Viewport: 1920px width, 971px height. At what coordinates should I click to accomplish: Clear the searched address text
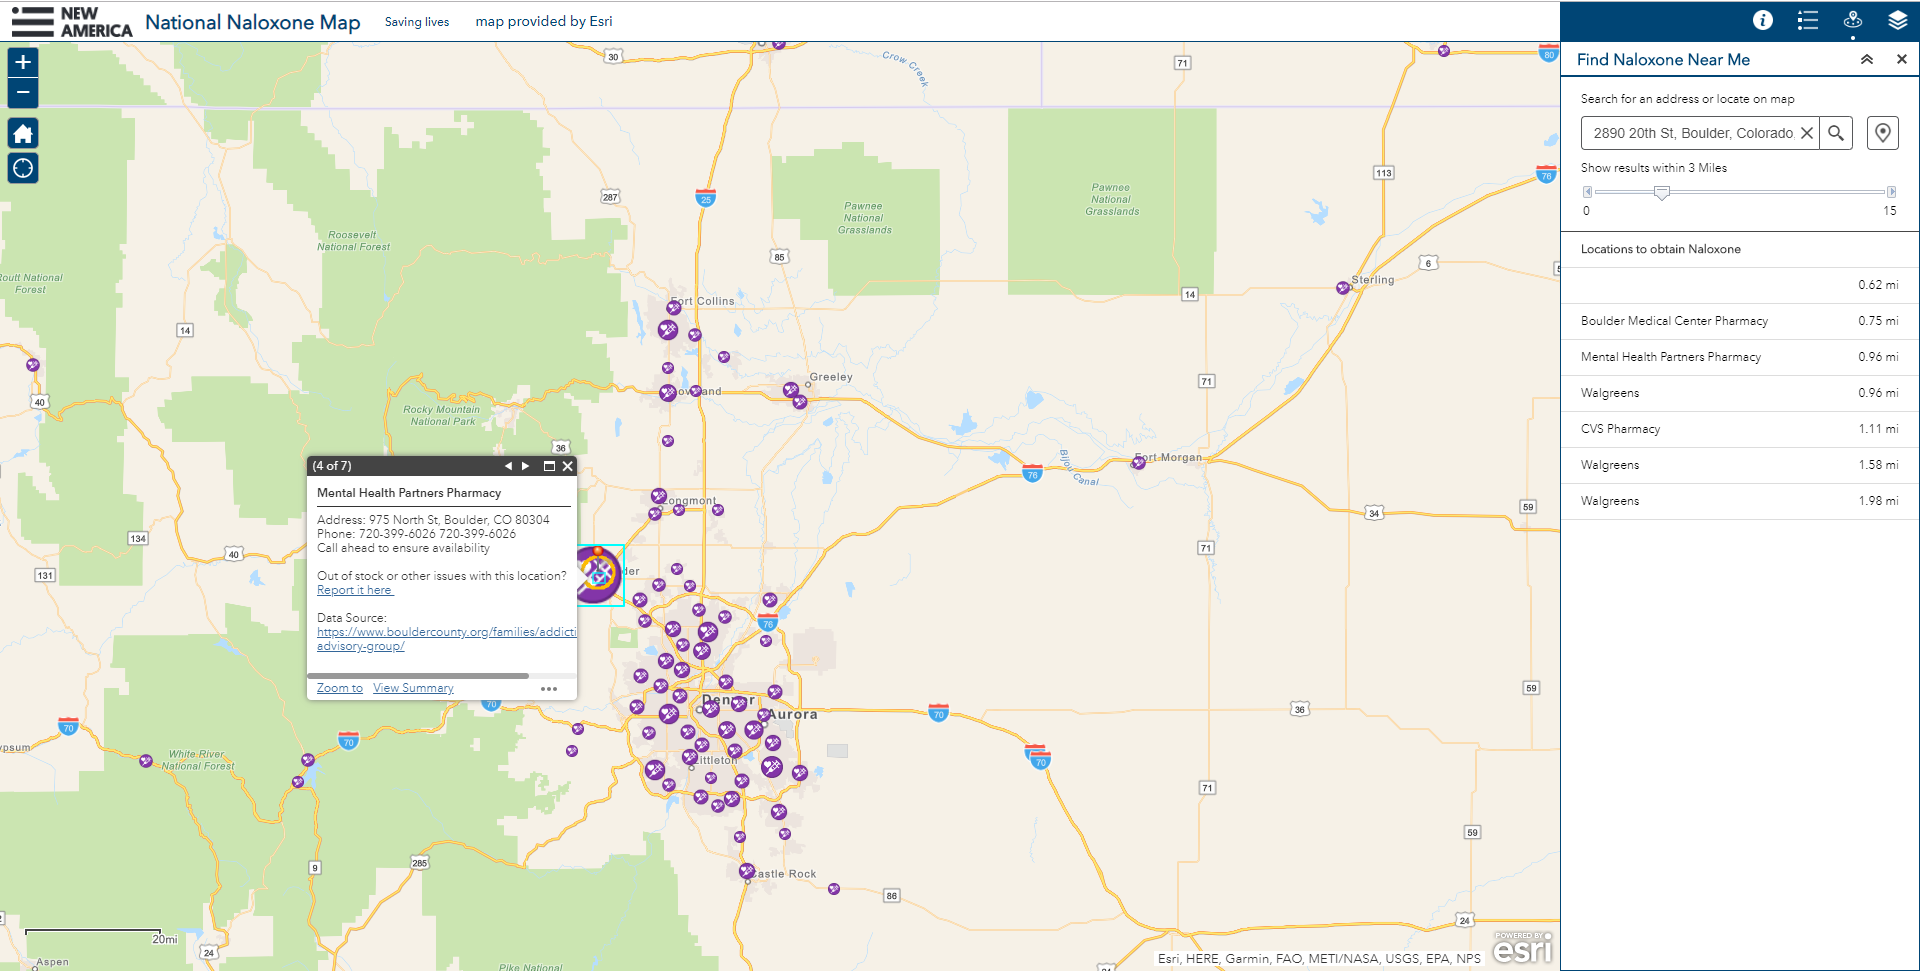click(1807, 133)
